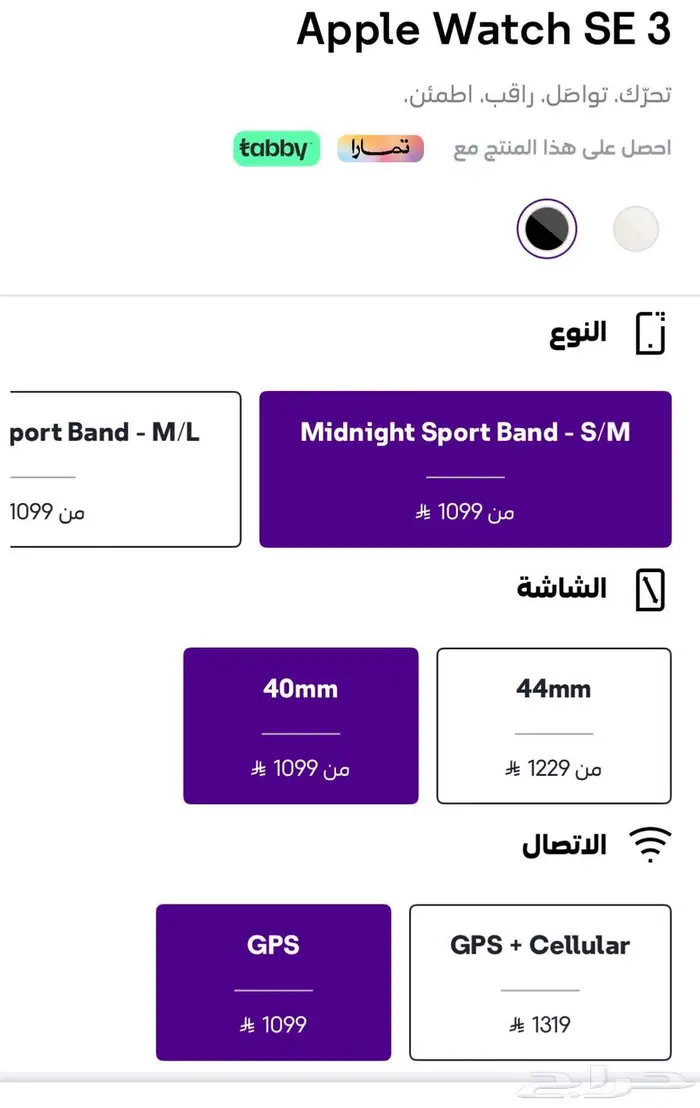Screen dimensions: 700x1108
Task: Click the من 1229 price on 44mm card
Action: [x=553, y=768]
